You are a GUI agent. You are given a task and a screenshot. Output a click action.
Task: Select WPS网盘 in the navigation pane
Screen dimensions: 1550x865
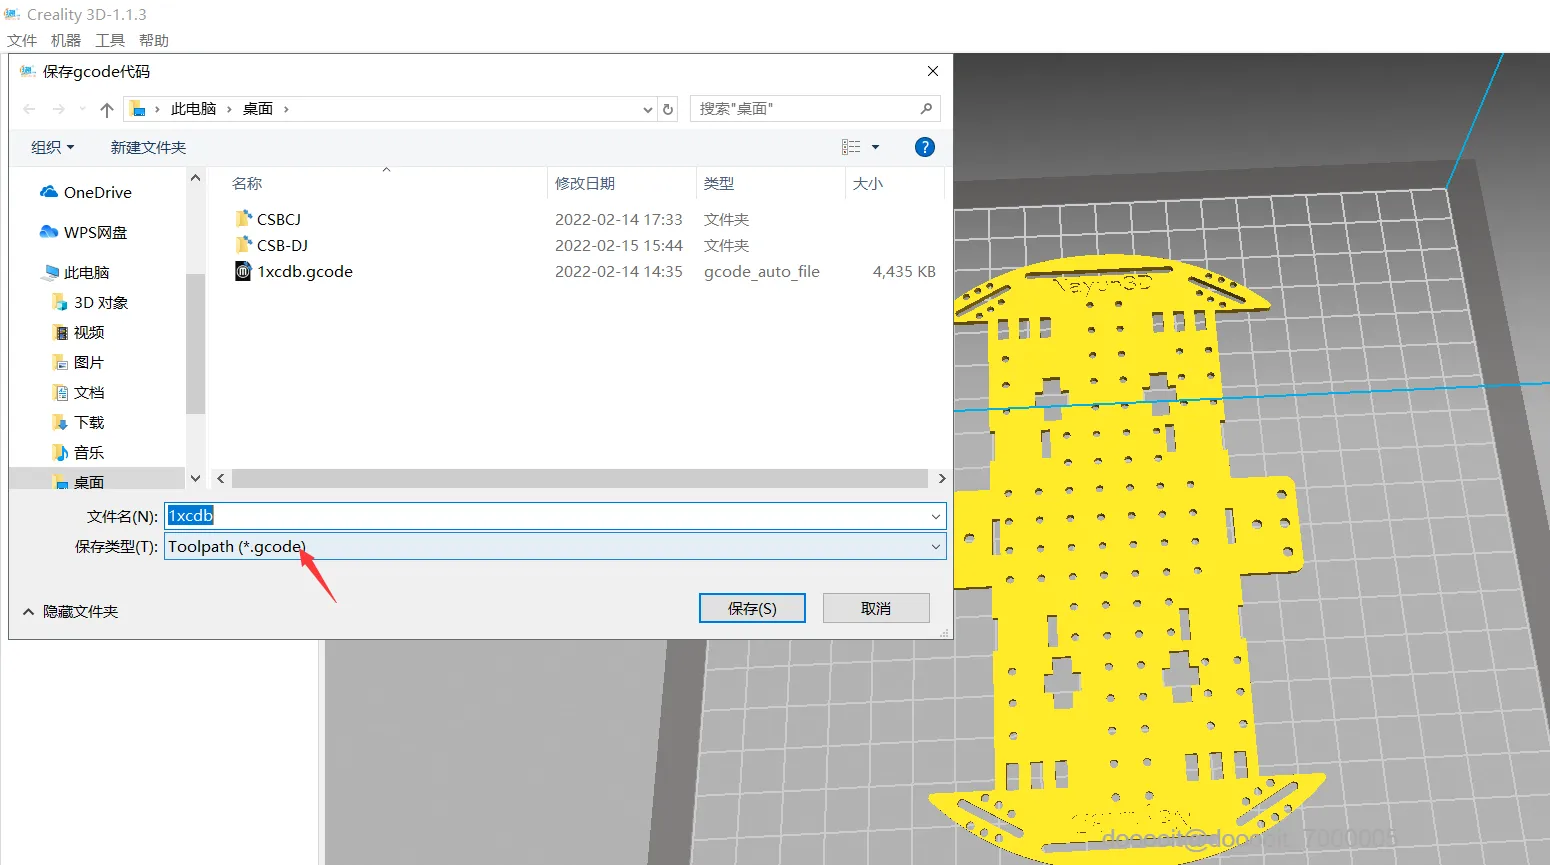click(95, 232)
